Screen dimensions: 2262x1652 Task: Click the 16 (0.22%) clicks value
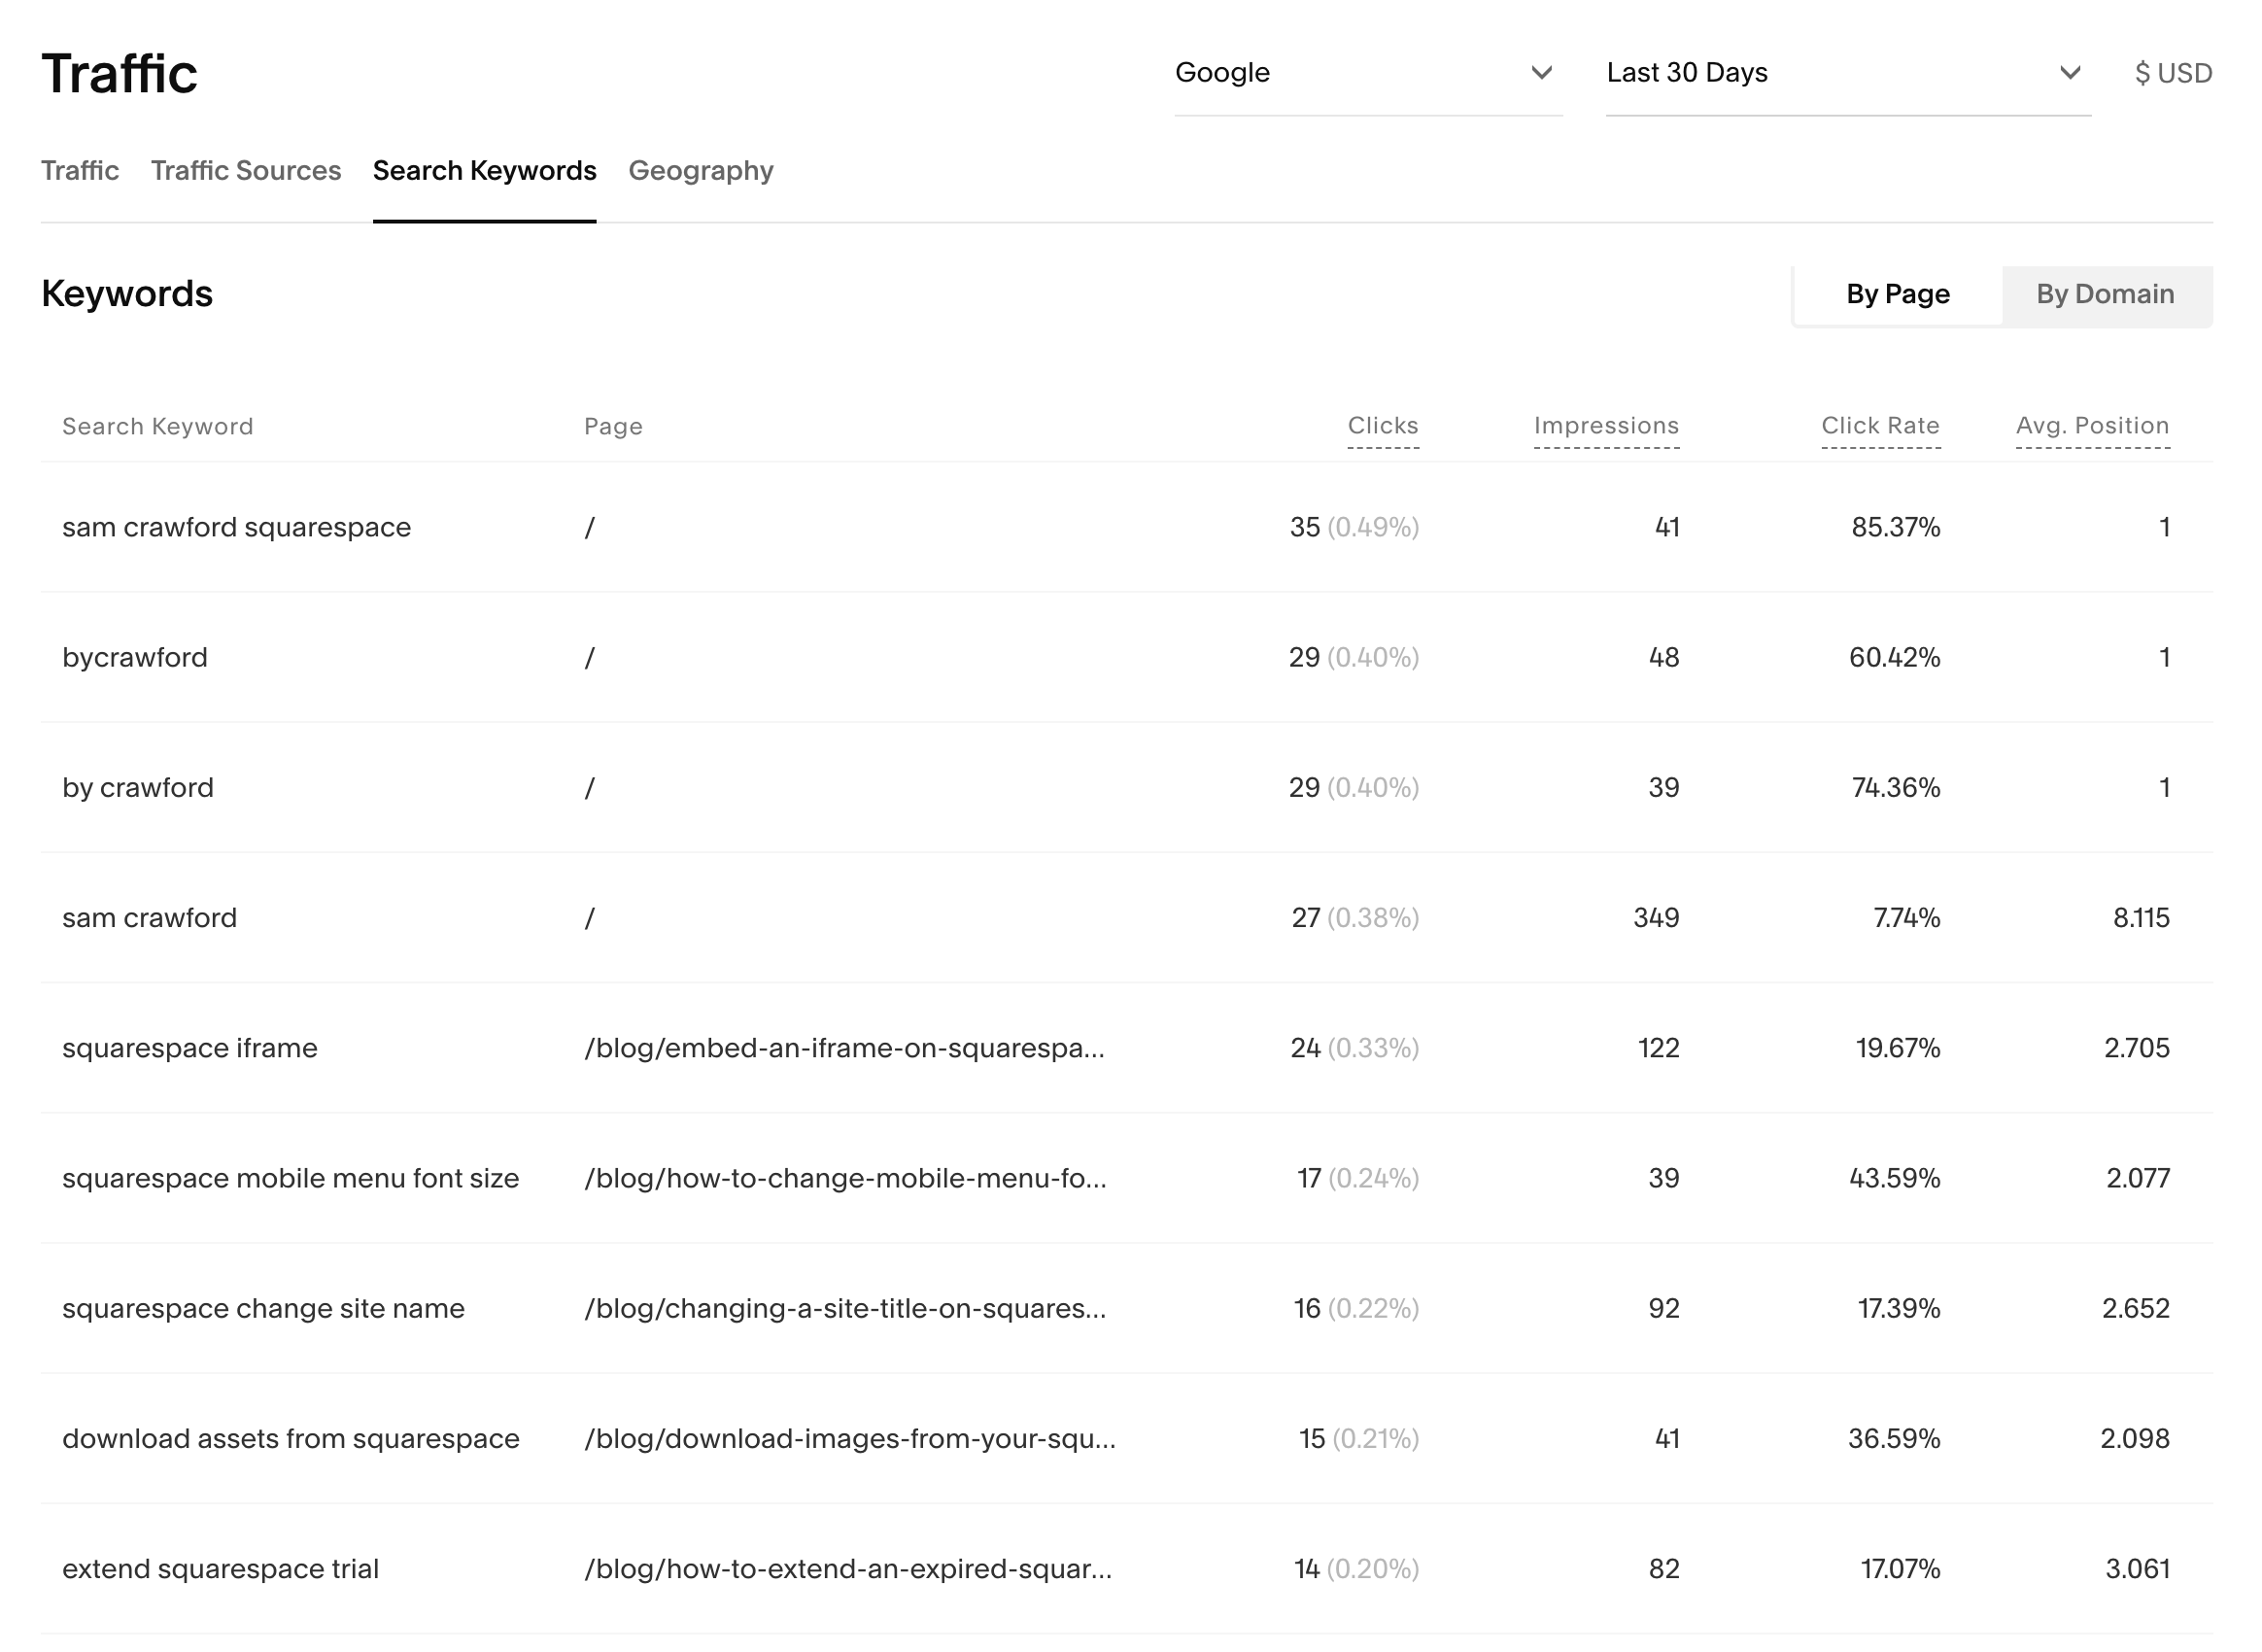tap(1356, 1309)
